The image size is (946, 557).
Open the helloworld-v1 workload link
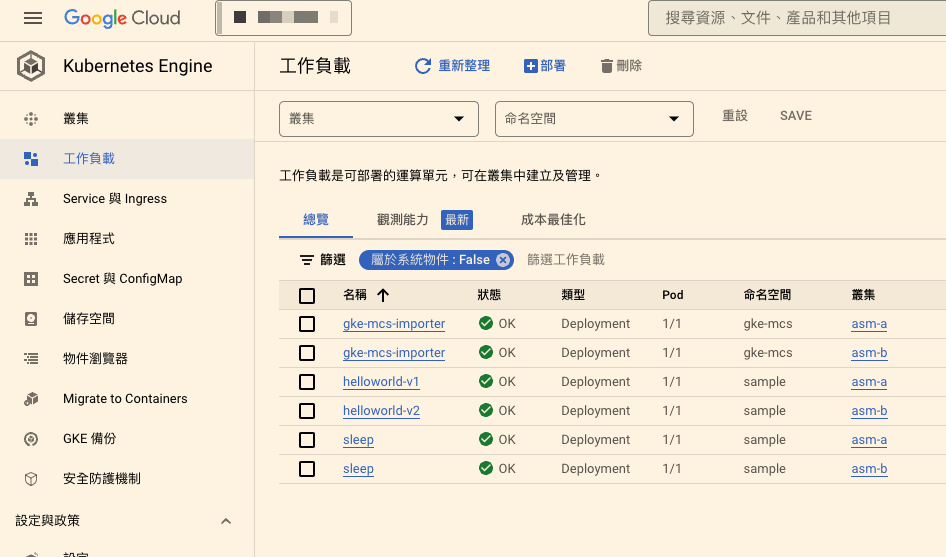381,381
